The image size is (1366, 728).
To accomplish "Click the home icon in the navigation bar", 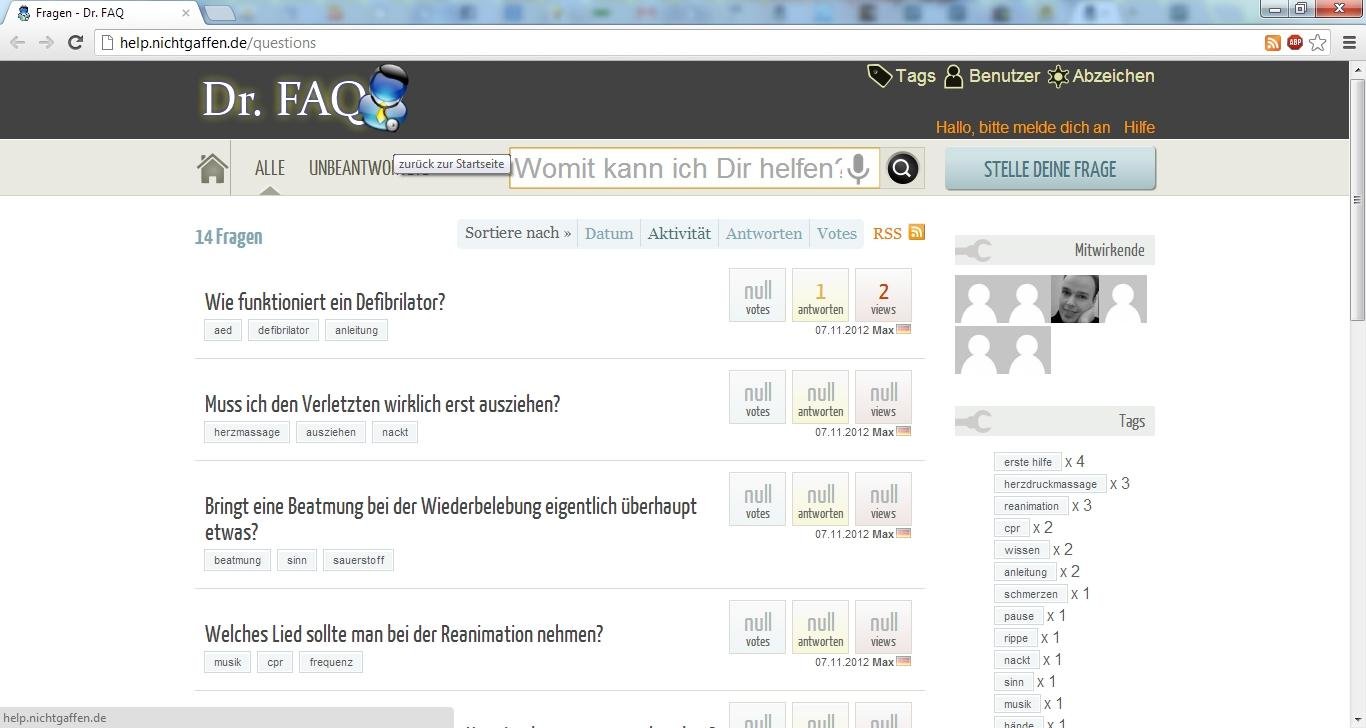I will [211, 167].
